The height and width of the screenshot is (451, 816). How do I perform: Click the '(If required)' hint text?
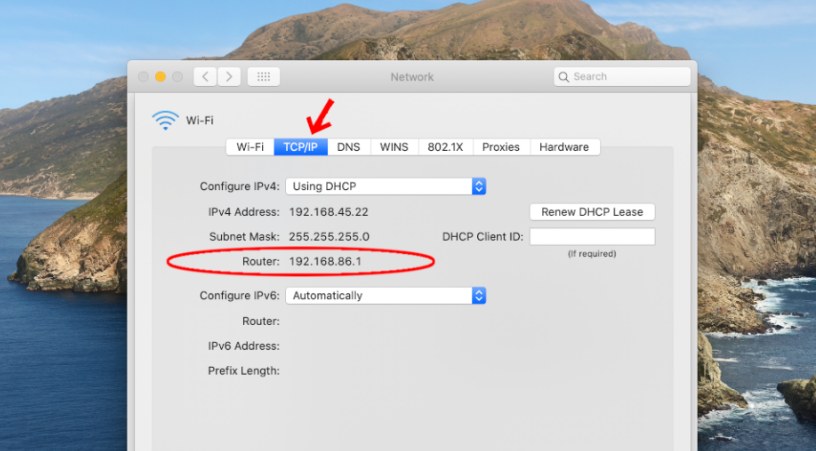click(592, 254)
